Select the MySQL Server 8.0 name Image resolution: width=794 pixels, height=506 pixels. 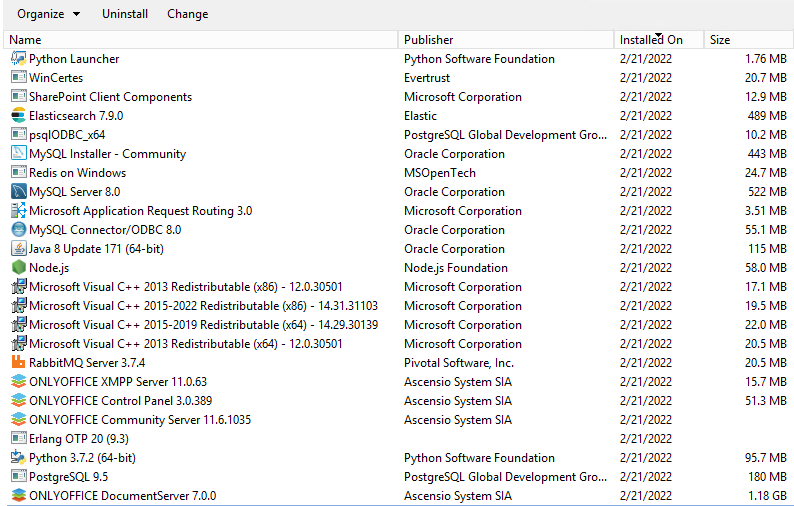tap(74, 191)
